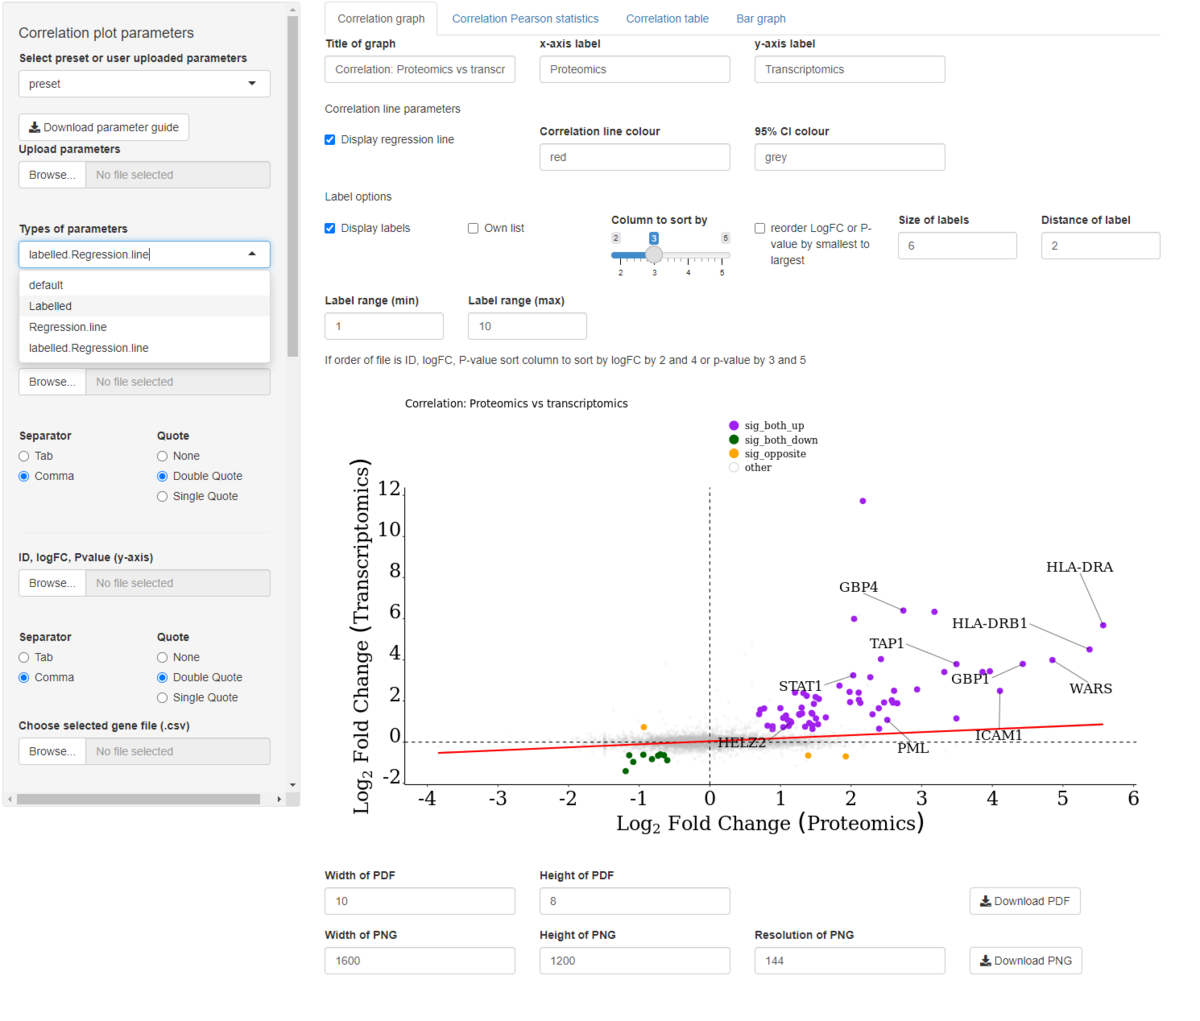Click the Download PDF button
Screen dimensions: 1200x1021
(1025, 901)
